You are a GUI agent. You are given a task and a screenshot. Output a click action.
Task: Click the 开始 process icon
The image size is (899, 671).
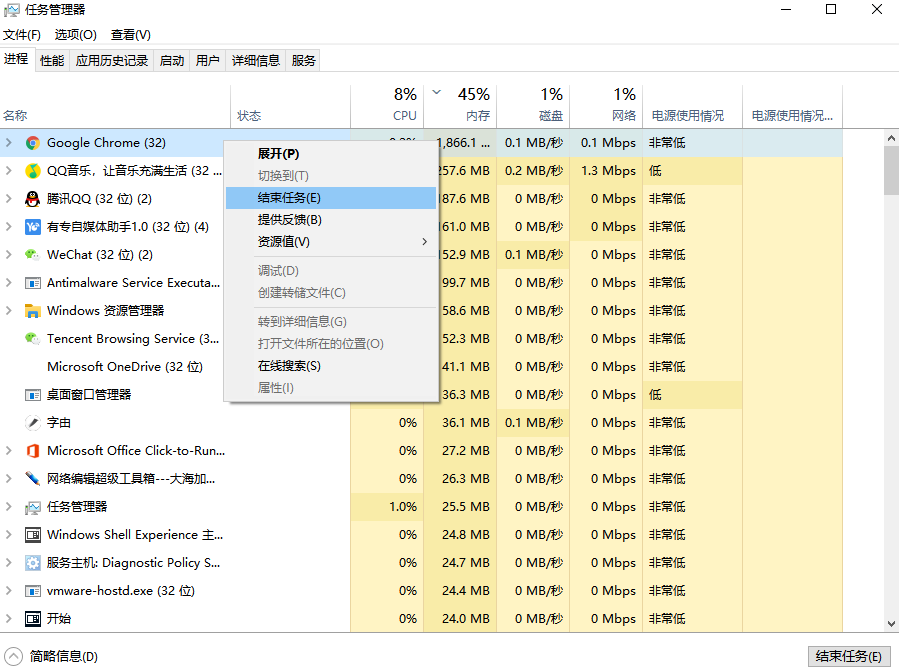pos(33,619)
